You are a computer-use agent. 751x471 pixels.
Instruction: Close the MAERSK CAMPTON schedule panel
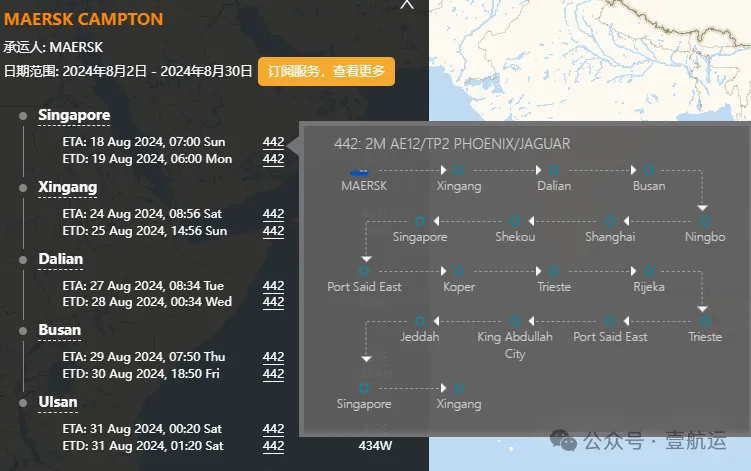click(x=407, y=4)
